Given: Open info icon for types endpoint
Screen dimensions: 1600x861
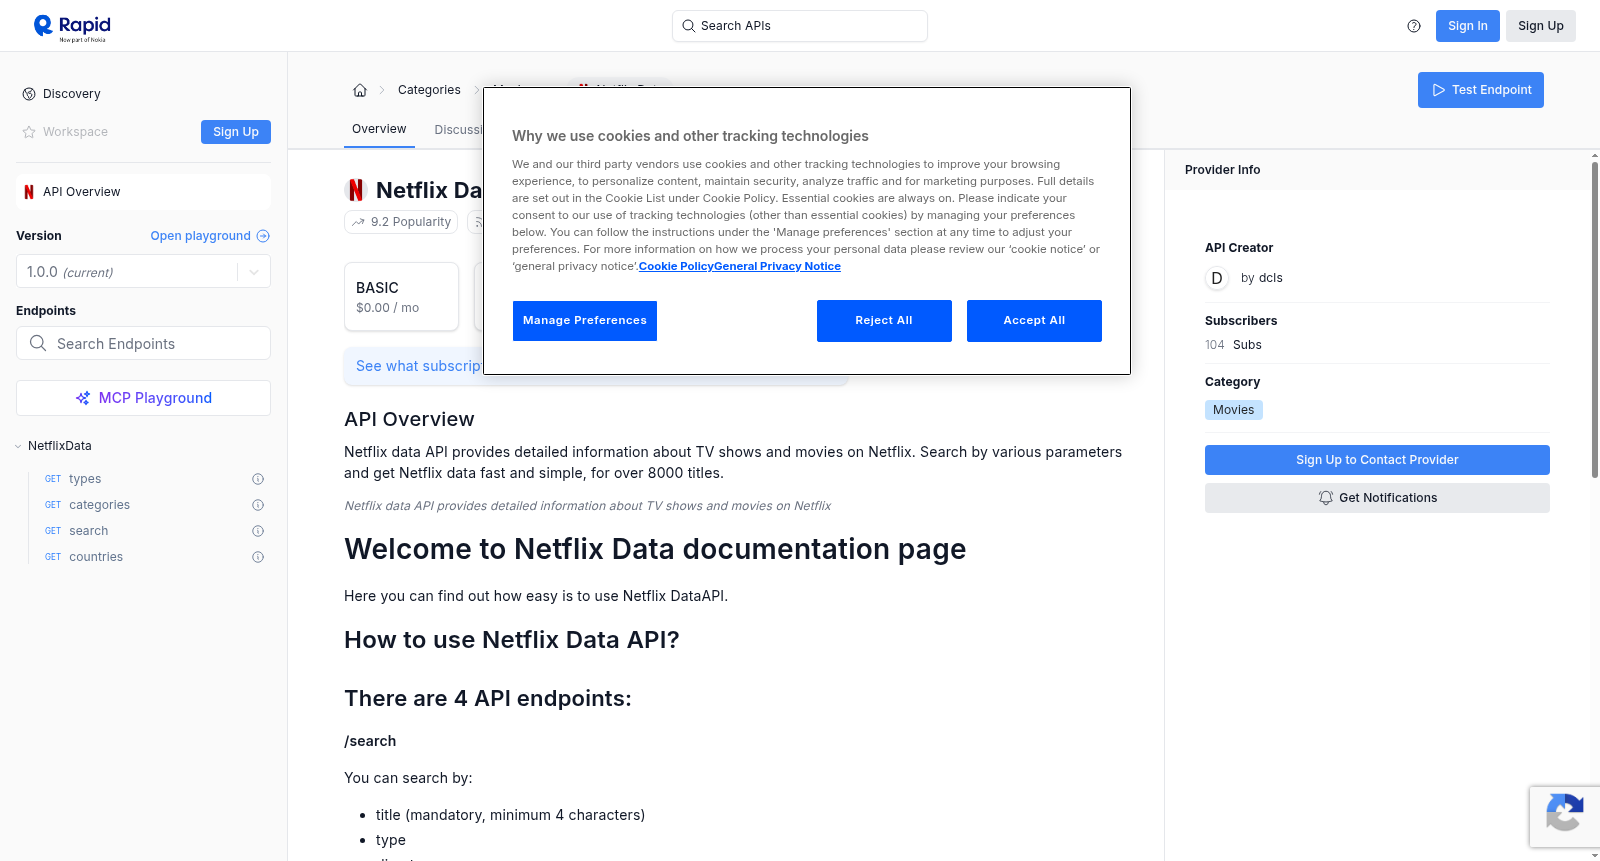Looking at the screenshot, I should click(258, 479).
